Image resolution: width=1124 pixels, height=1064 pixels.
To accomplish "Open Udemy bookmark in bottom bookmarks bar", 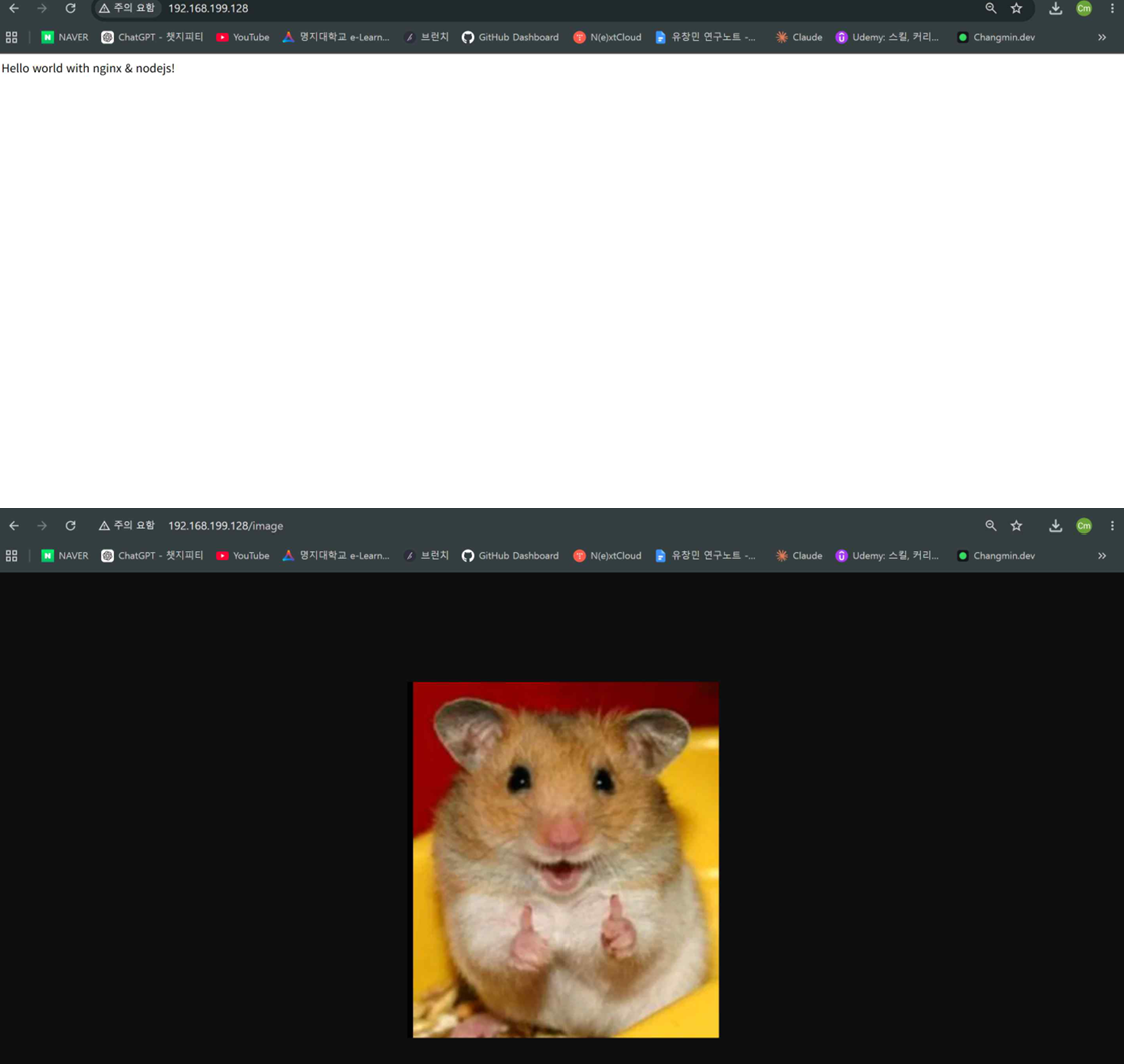I will (x=887, y=556).
